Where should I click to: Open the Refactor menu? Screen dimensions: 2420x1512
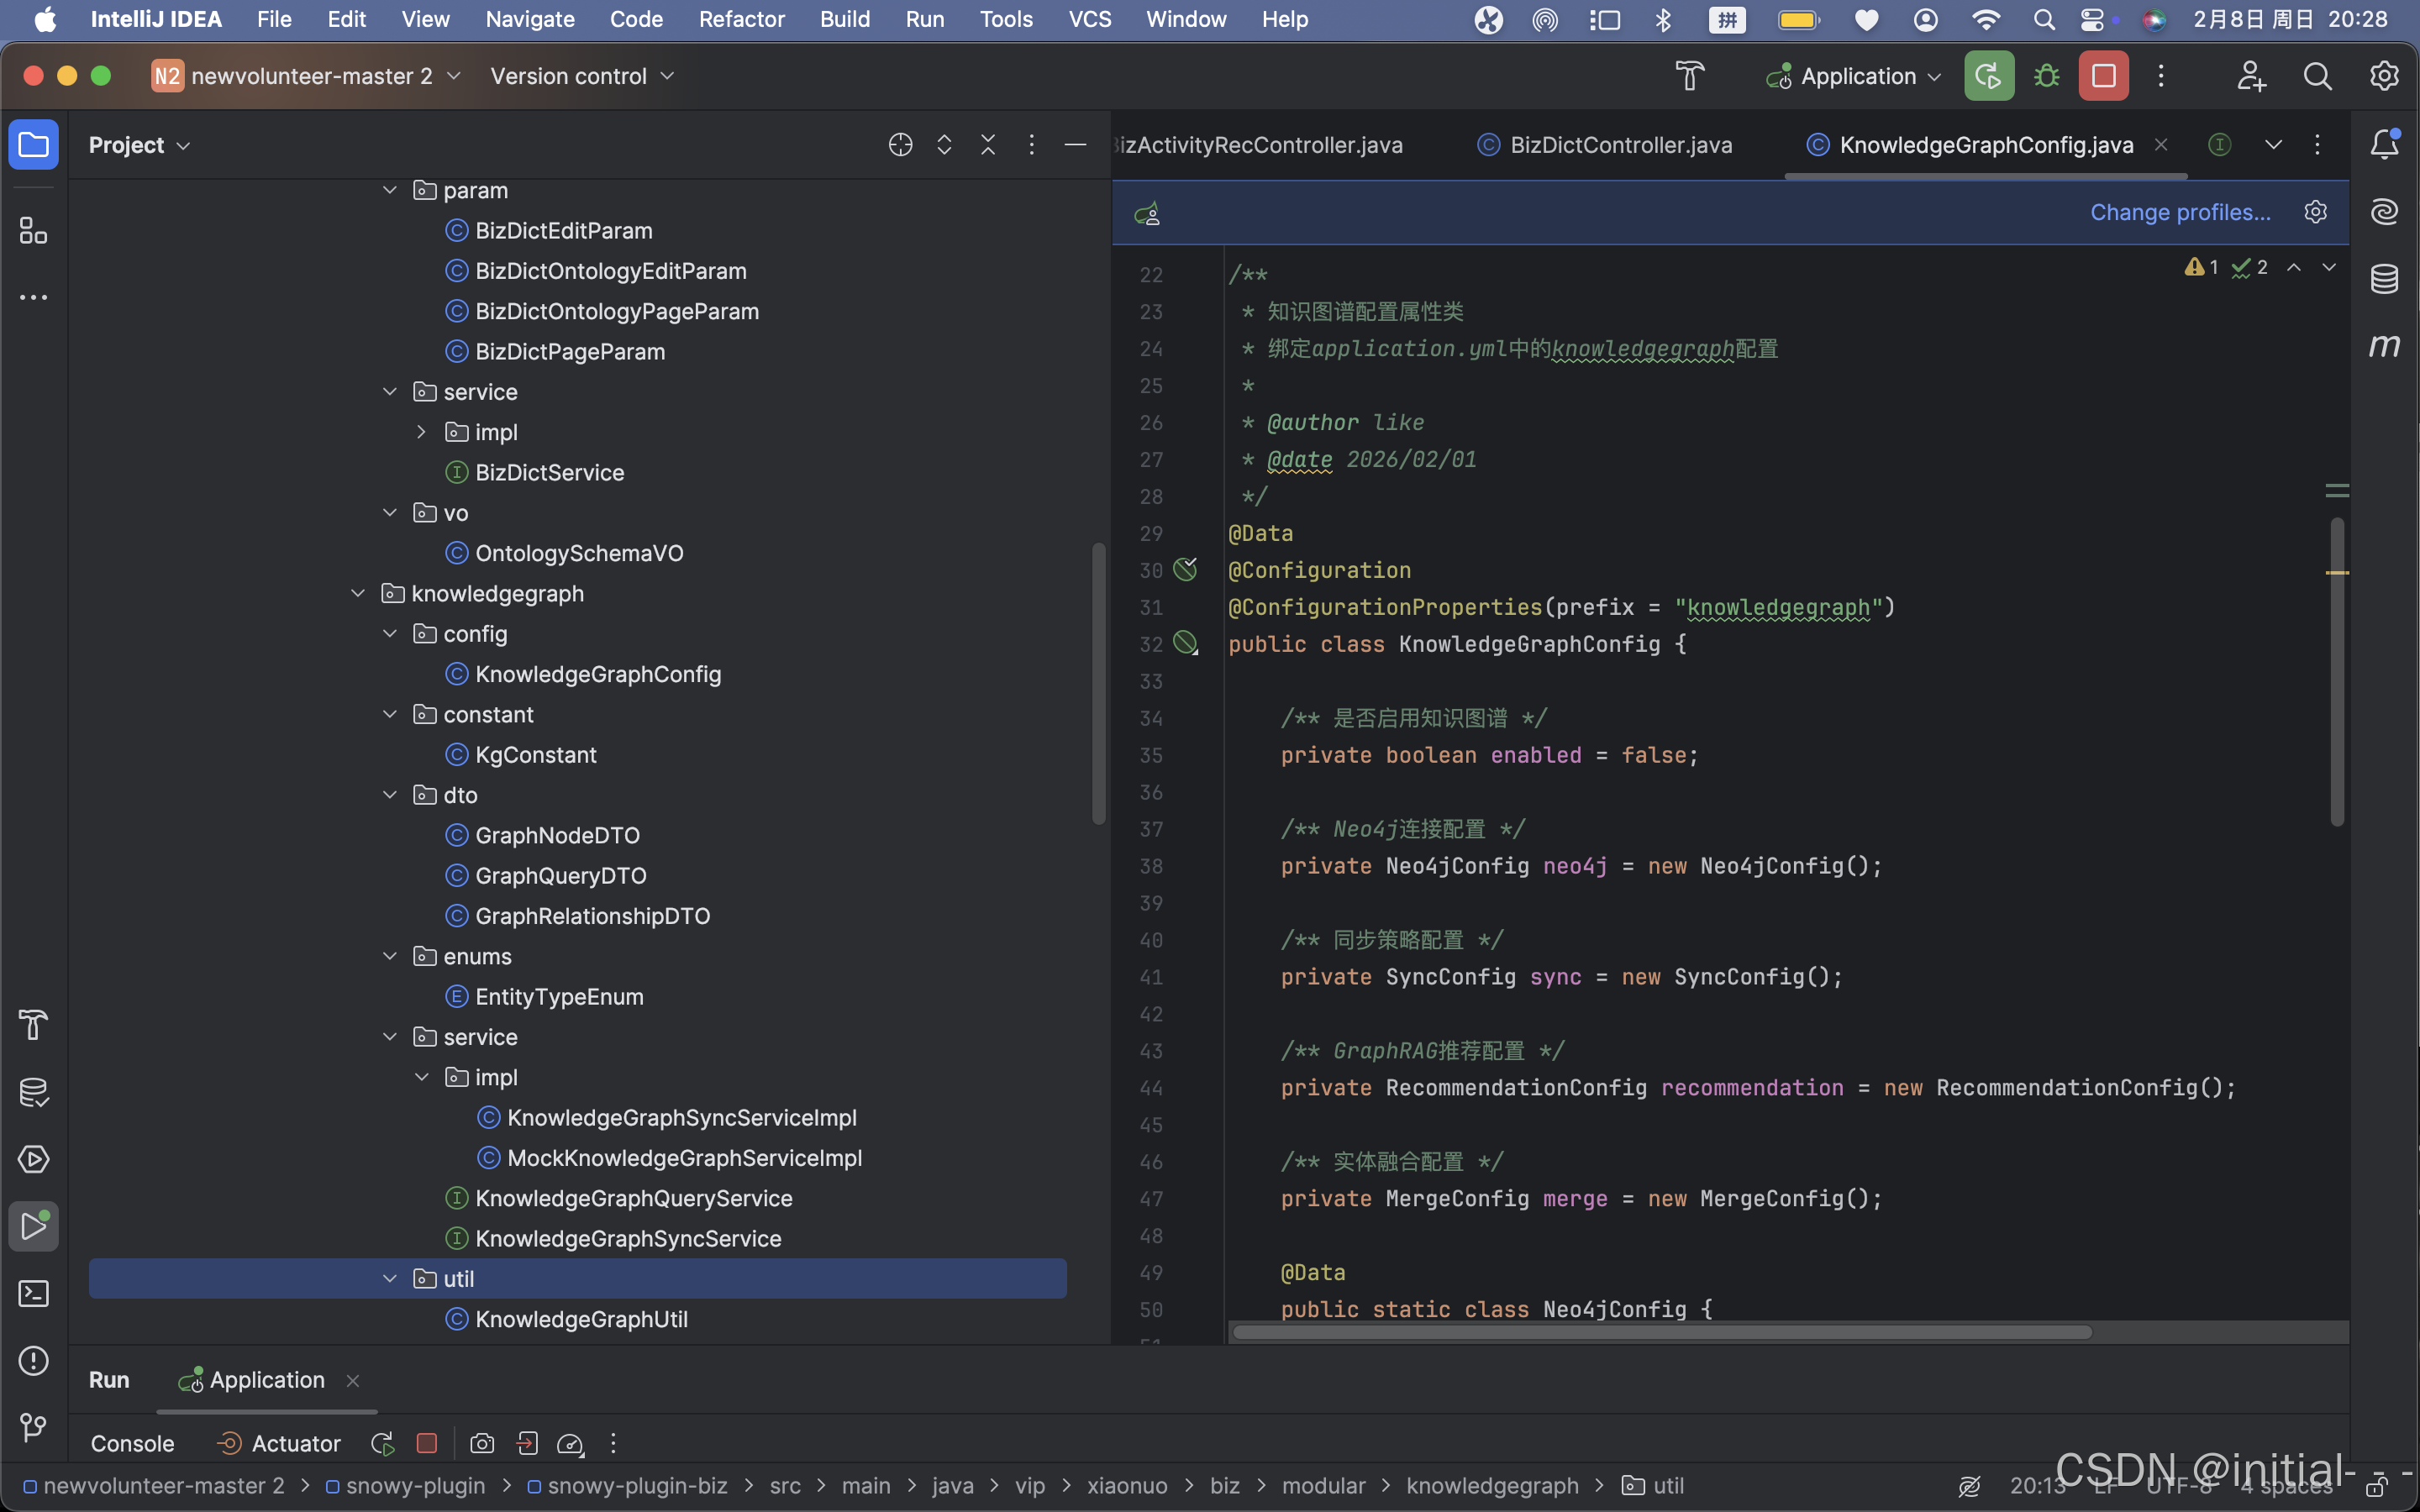741,19
